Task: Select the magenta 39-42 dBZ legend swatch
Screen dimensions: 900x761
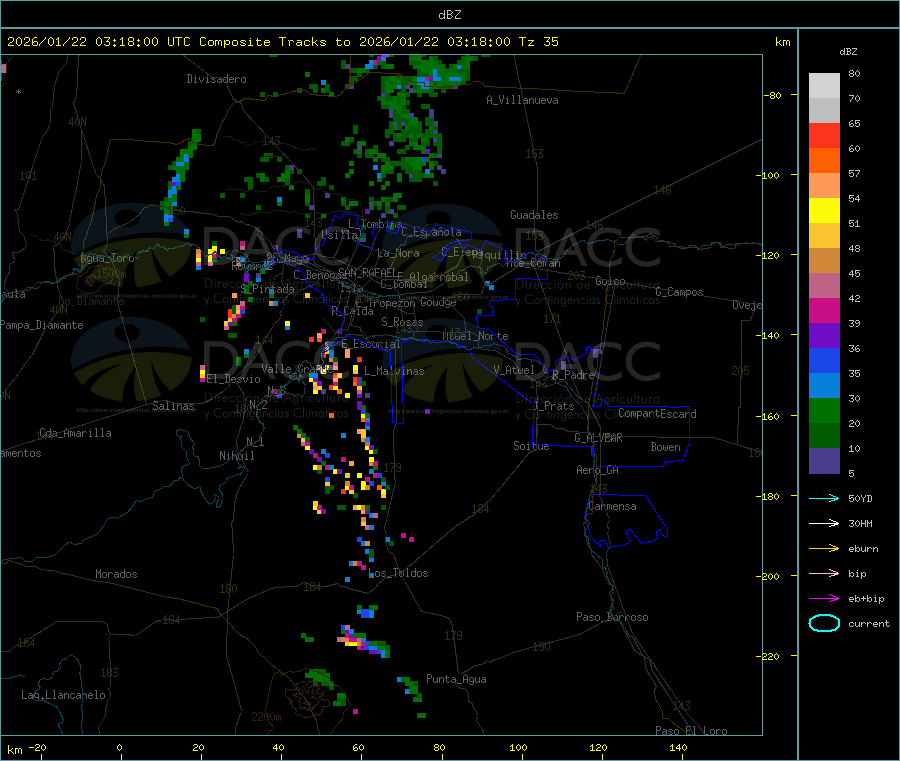Action: tap(824, 310)
